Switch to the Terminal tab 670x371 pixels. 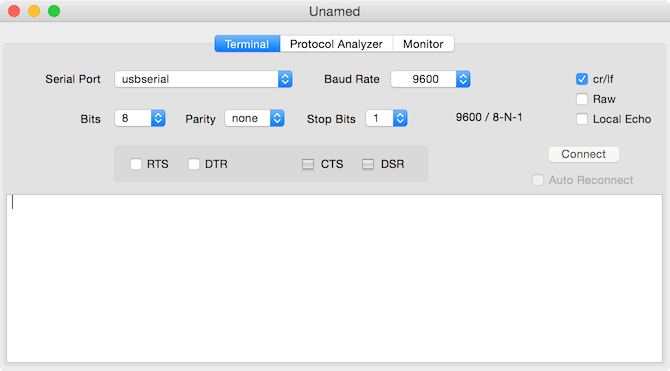click(x=247, y=44)
